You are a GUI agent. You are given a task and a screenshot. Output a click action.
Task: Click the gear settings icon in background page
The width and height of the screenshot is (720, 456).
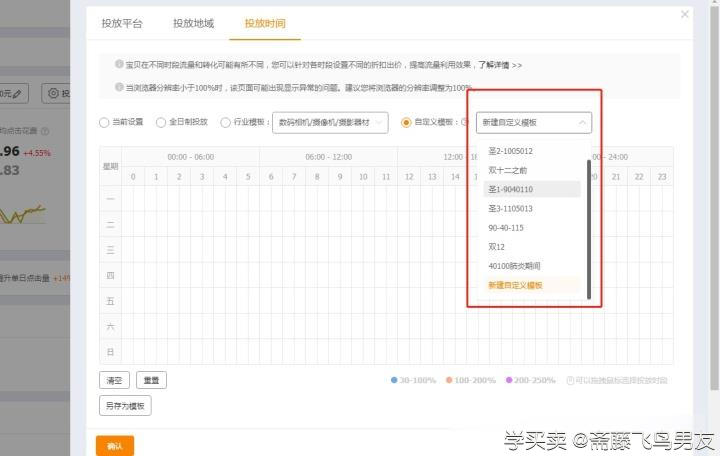tap(53, 93)
